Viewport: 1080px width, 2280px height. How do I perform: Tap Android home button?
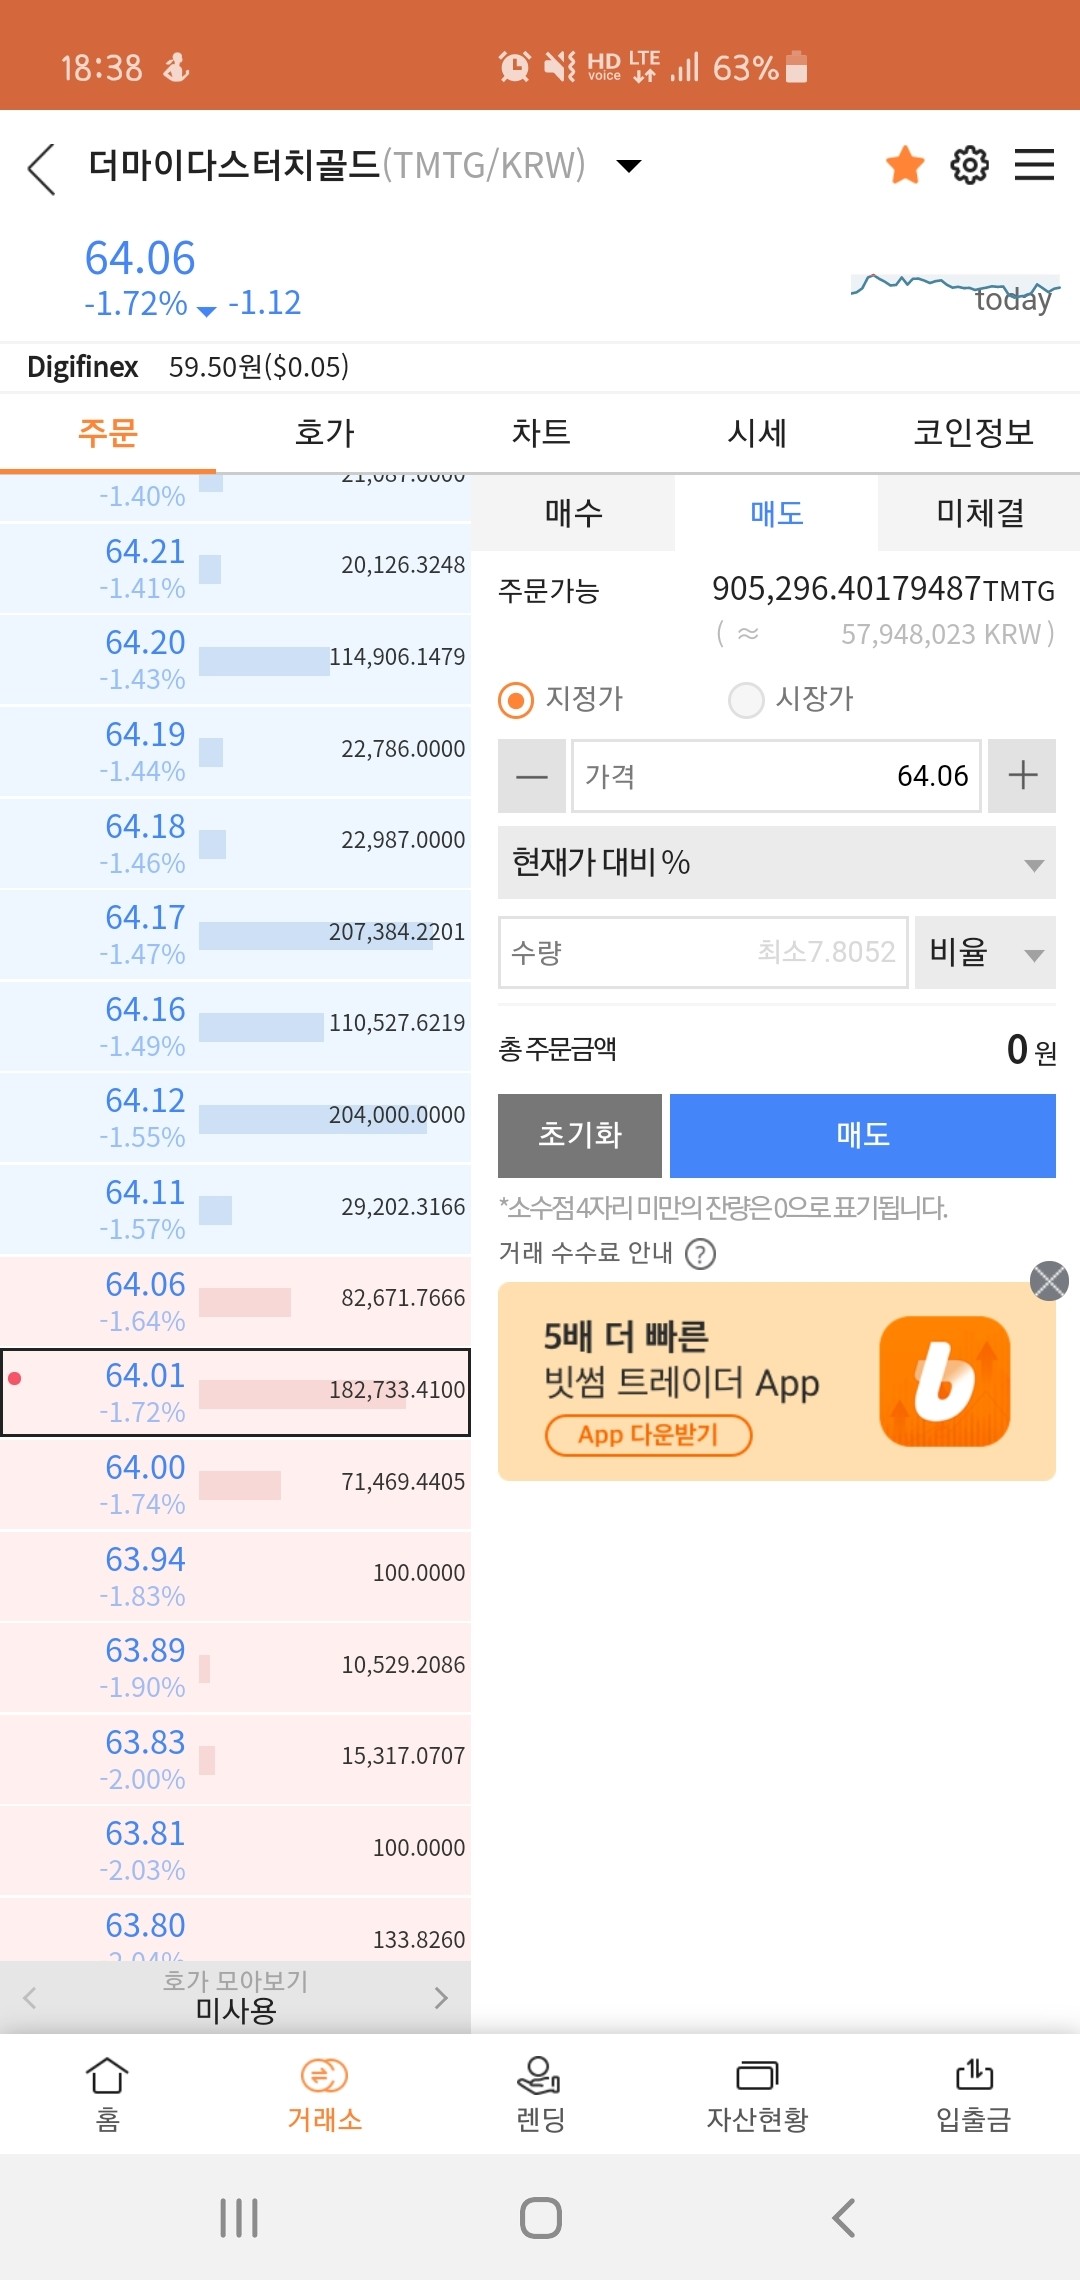540,2217
